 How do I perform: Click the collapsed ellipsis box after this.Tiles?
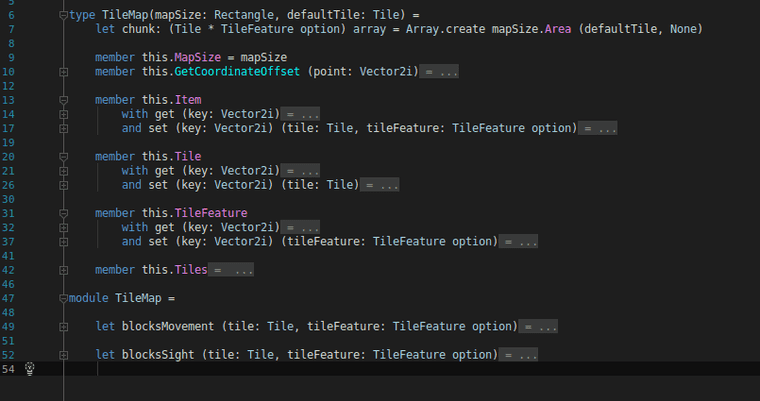pos(232,270)
